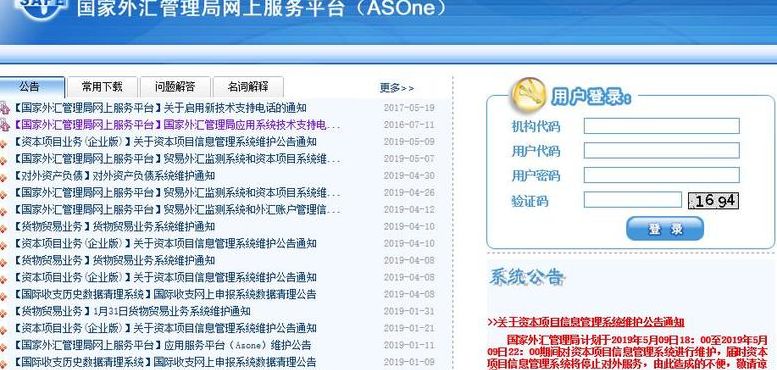The height and width of the screenshot is (370, 777).
Task: Click the bullet icon beside 对外资产负债 notice
Action: tap(3, 177)
